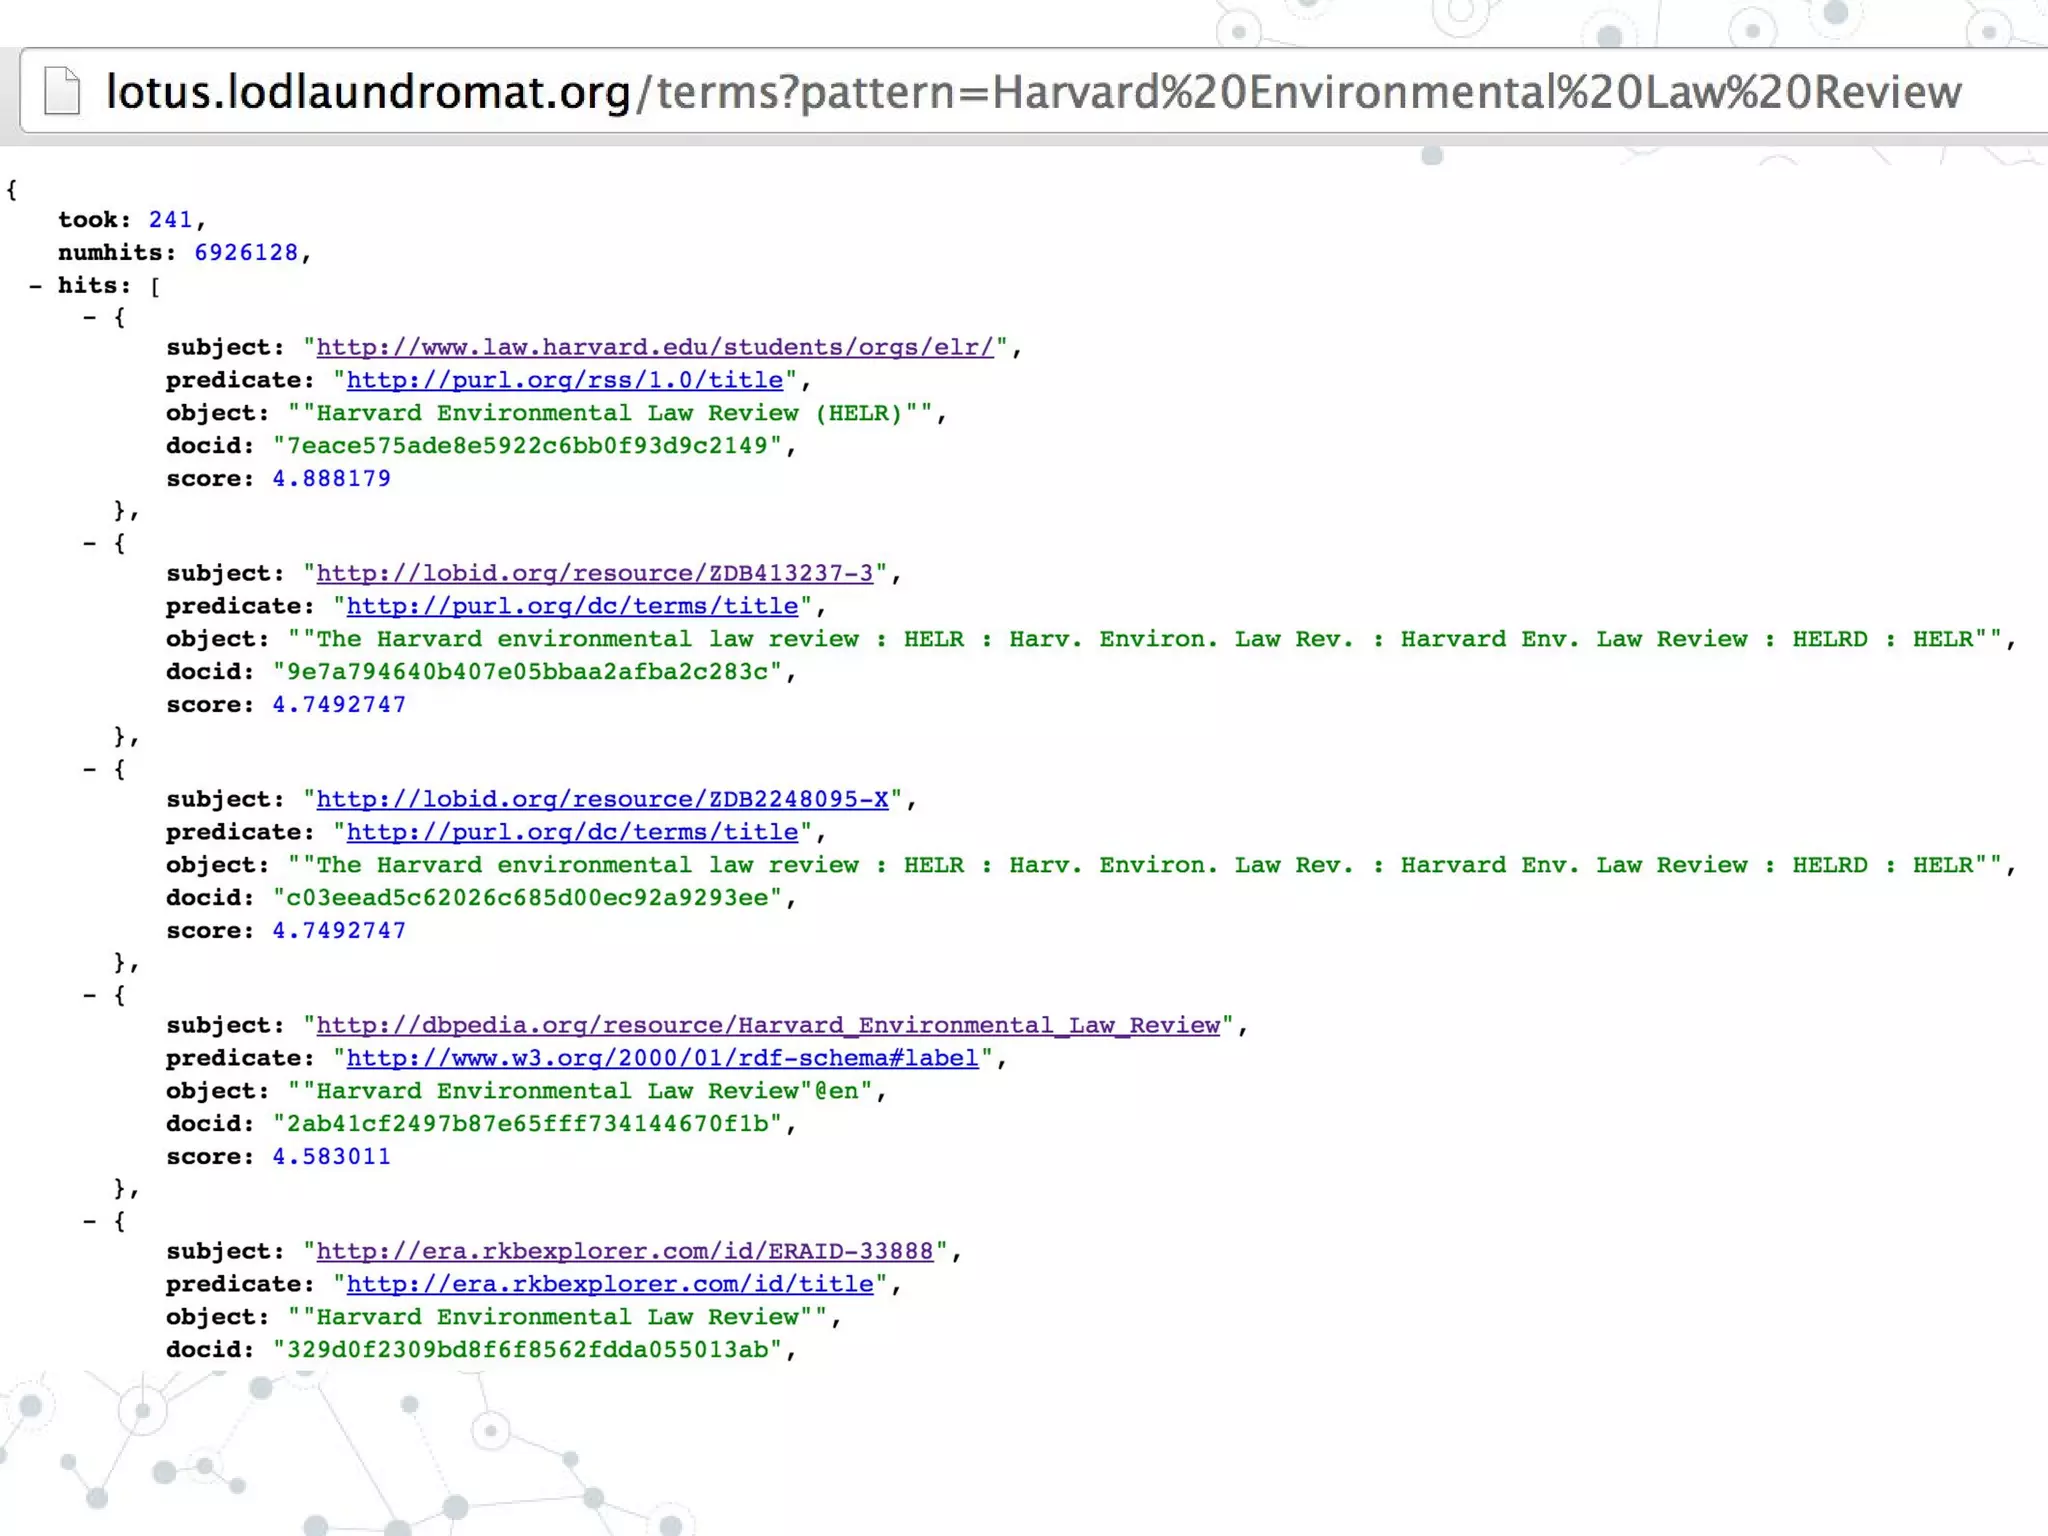Collapse the fifth hit object
The image size is (2048, 1536).
90,1222
